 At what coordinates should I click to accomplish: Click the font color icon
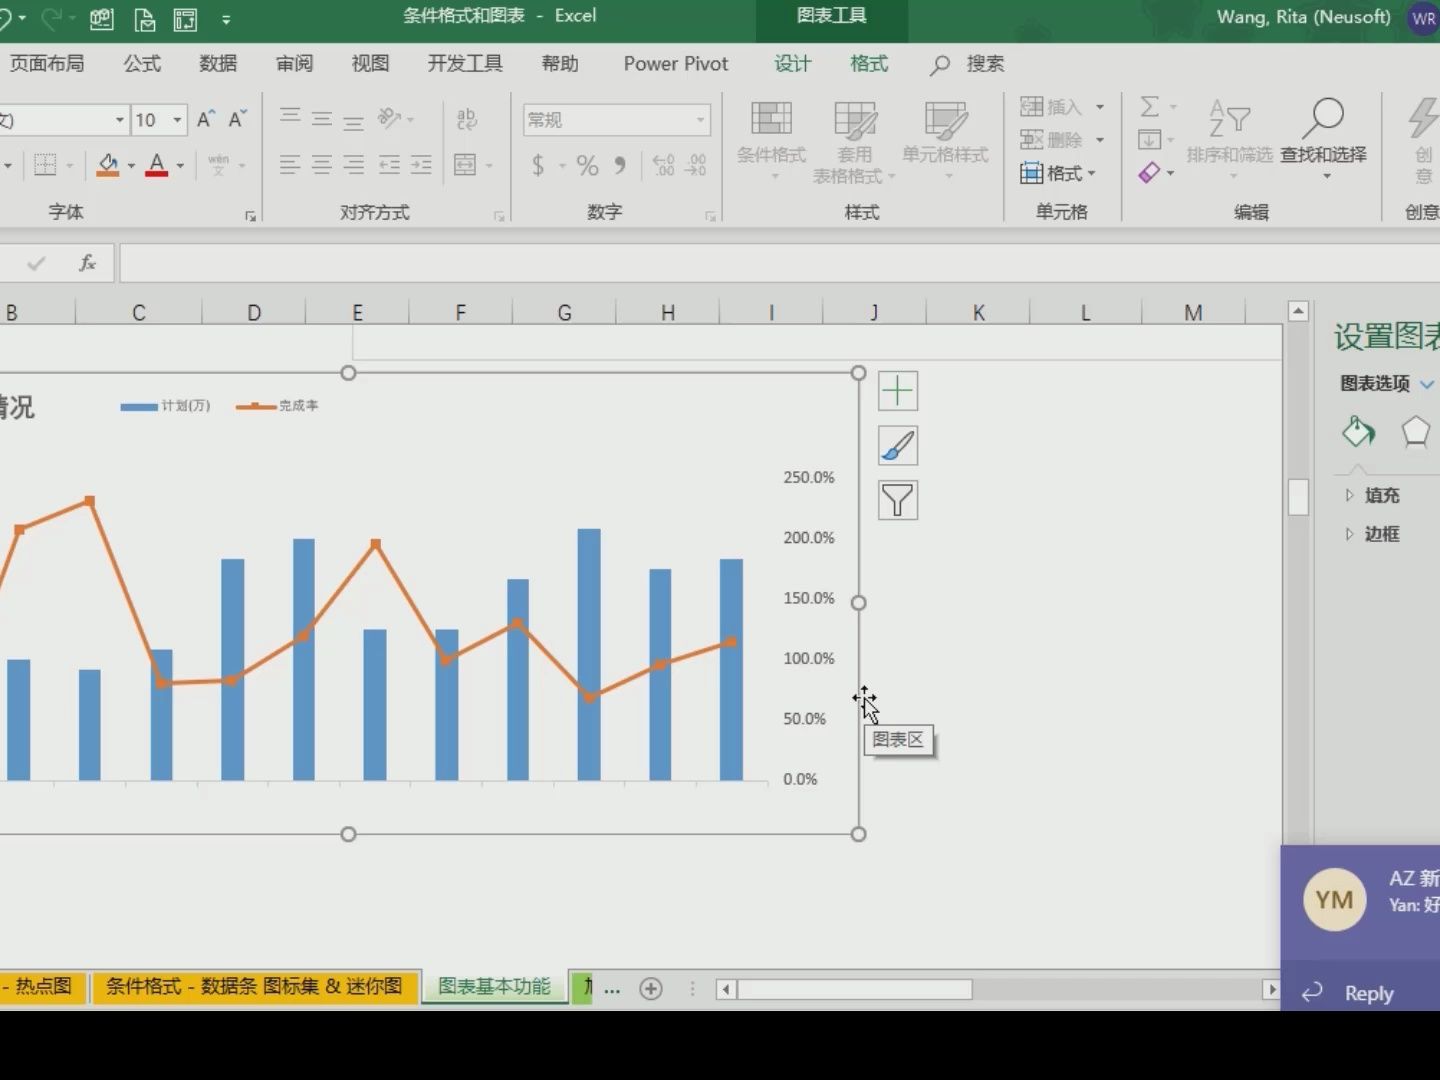(157, 165)
